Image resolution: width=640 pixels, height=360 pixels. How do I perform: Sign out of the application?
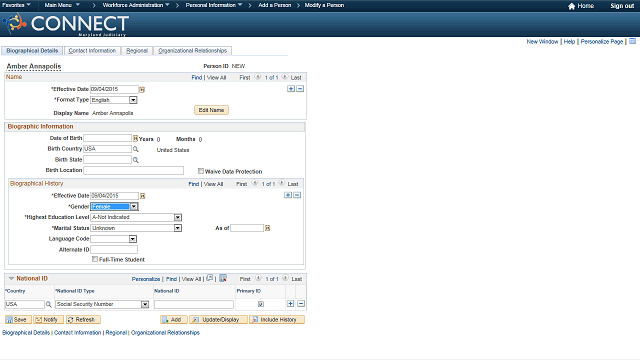click(622, 6)
